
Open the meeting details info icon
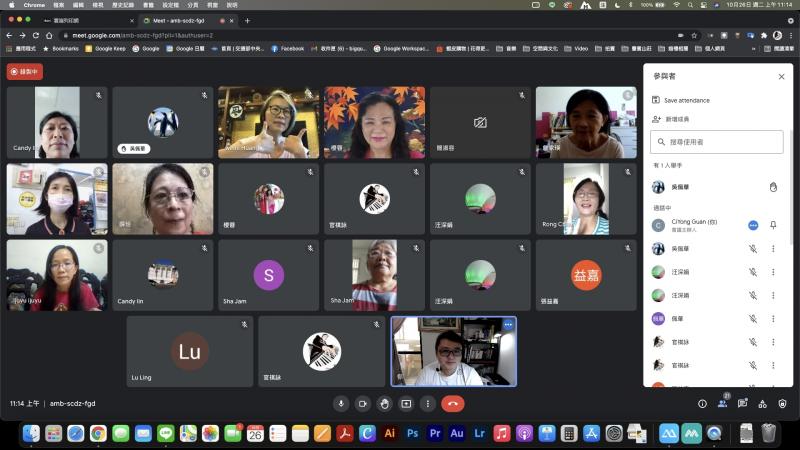(x=702, y=404)
